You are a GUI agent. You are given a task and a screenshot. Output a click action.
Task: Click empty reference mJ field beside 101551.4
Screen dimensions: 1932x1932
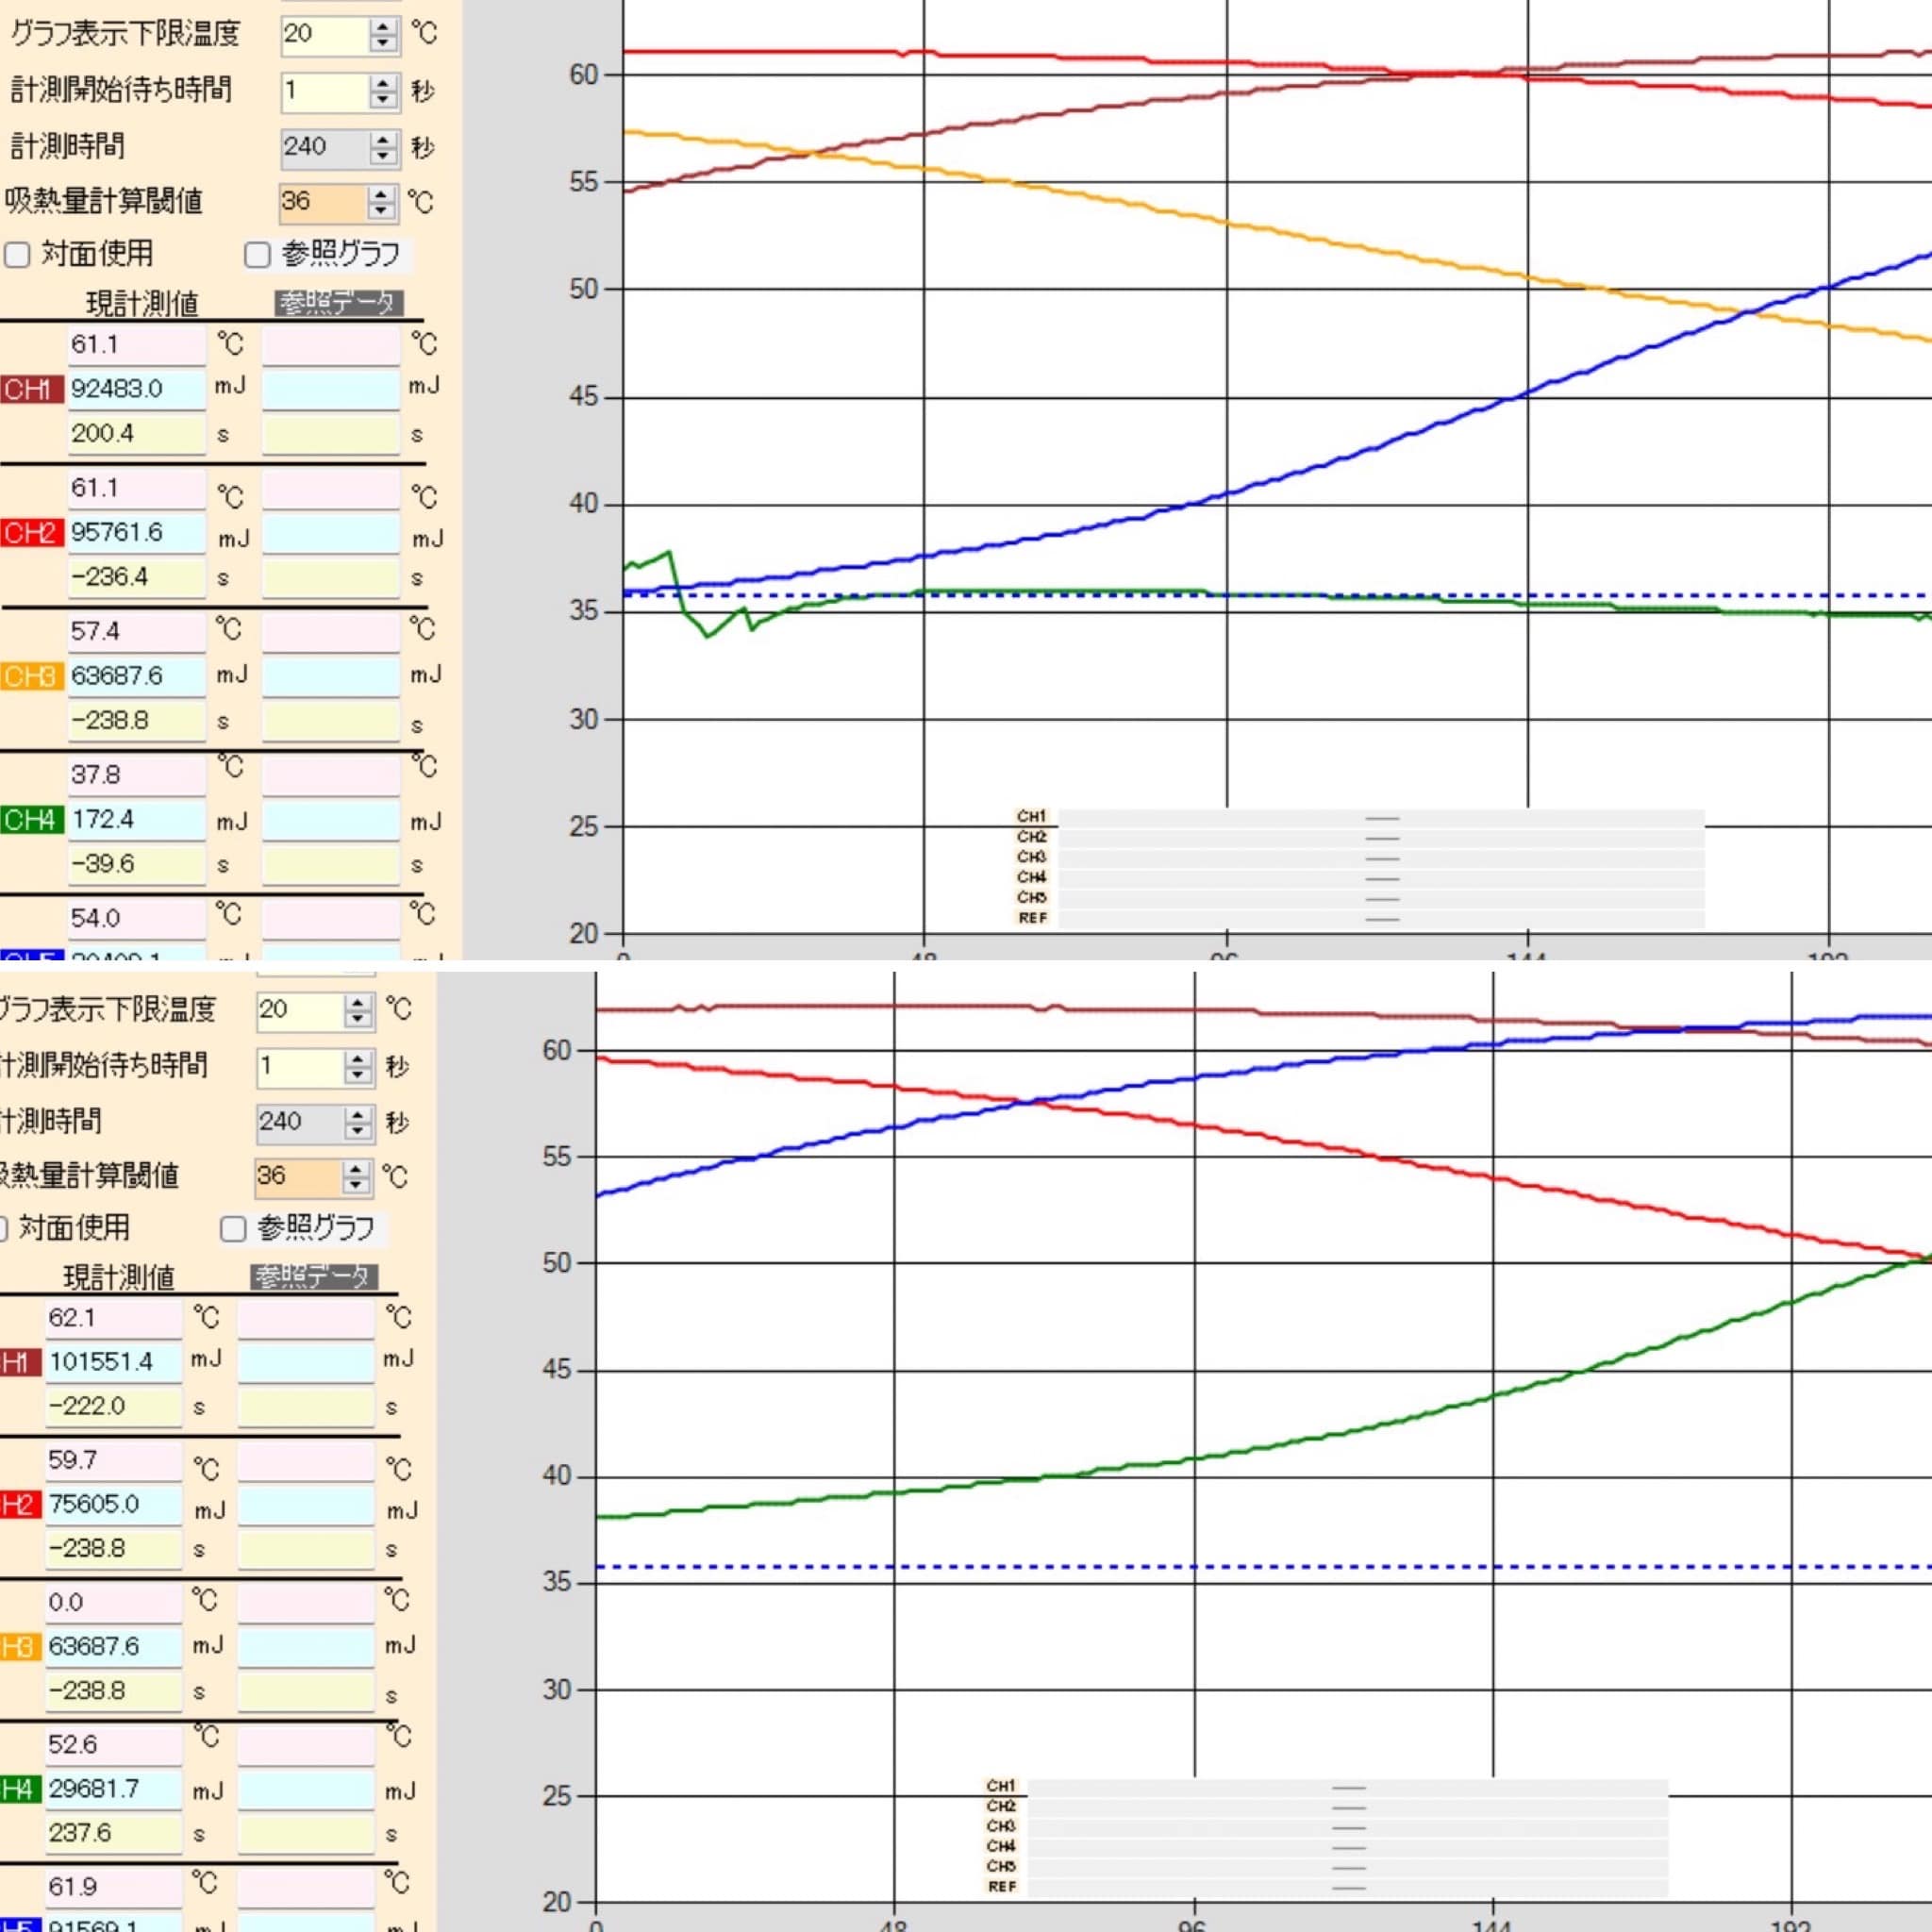click(x=307, y=1362)
